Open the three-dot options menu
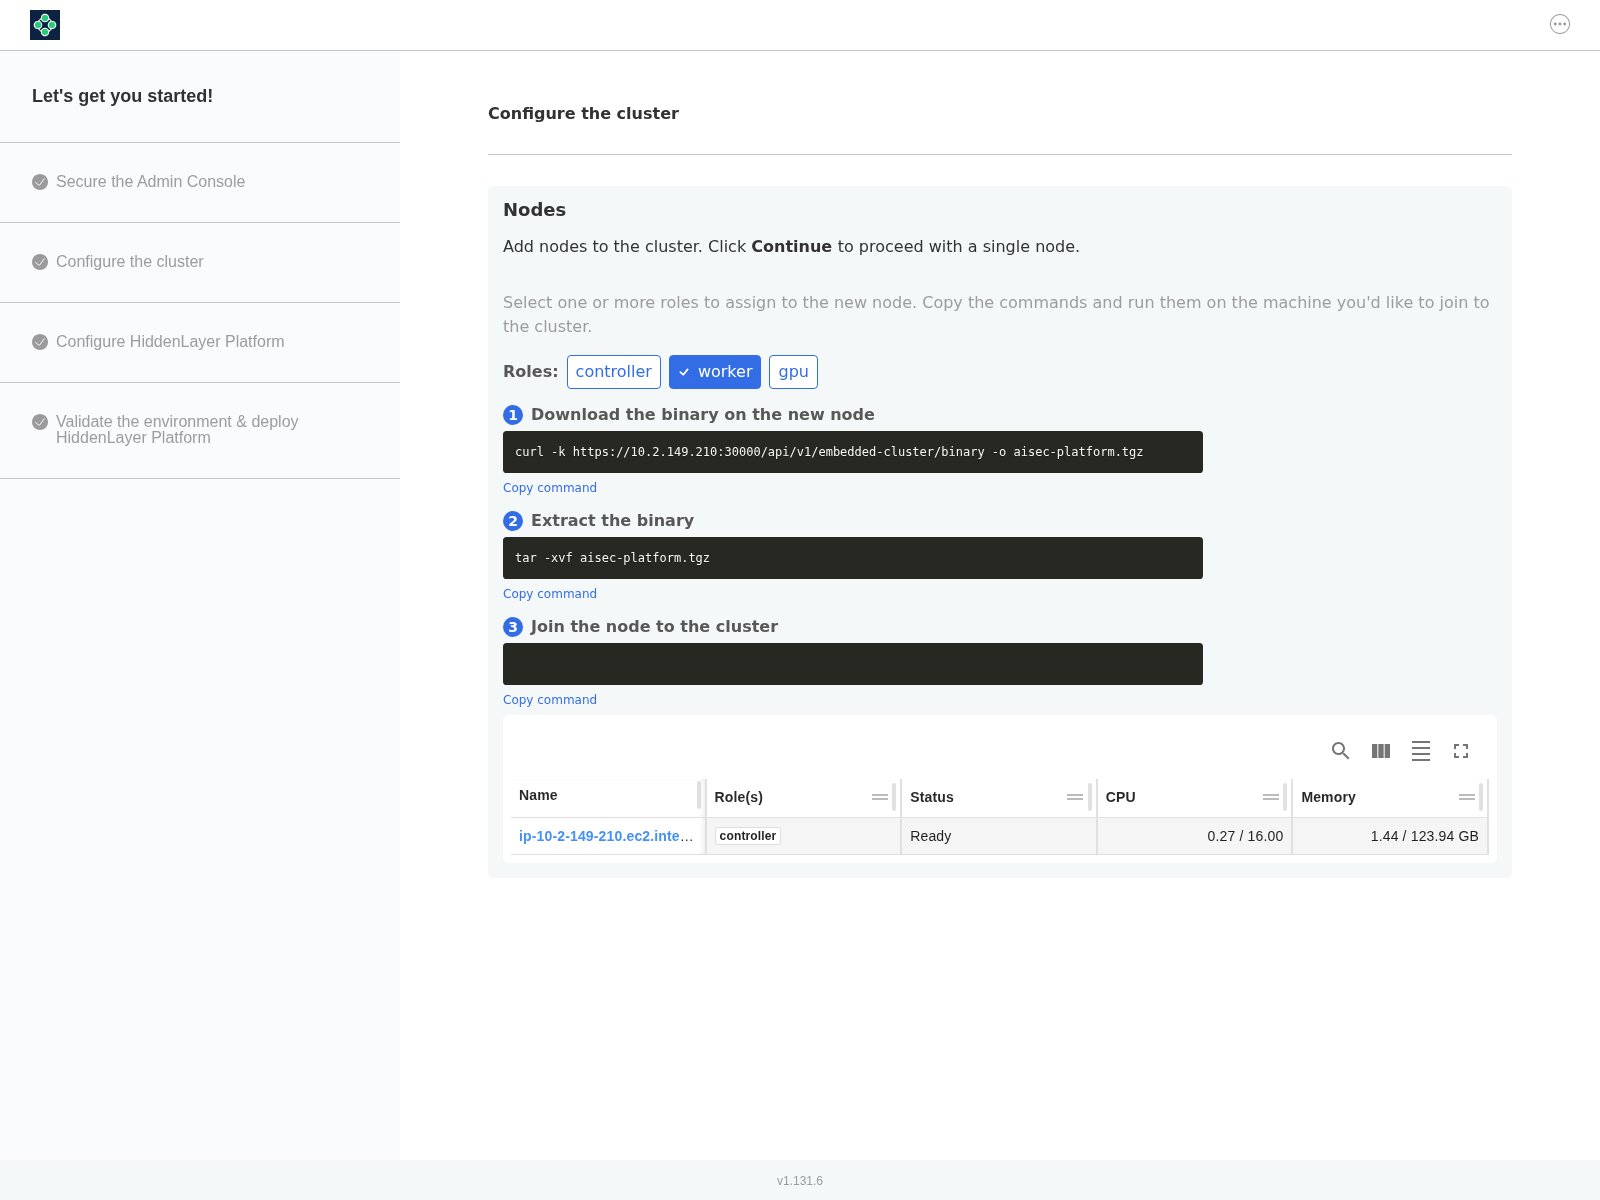 click(x=1560, y=24)
